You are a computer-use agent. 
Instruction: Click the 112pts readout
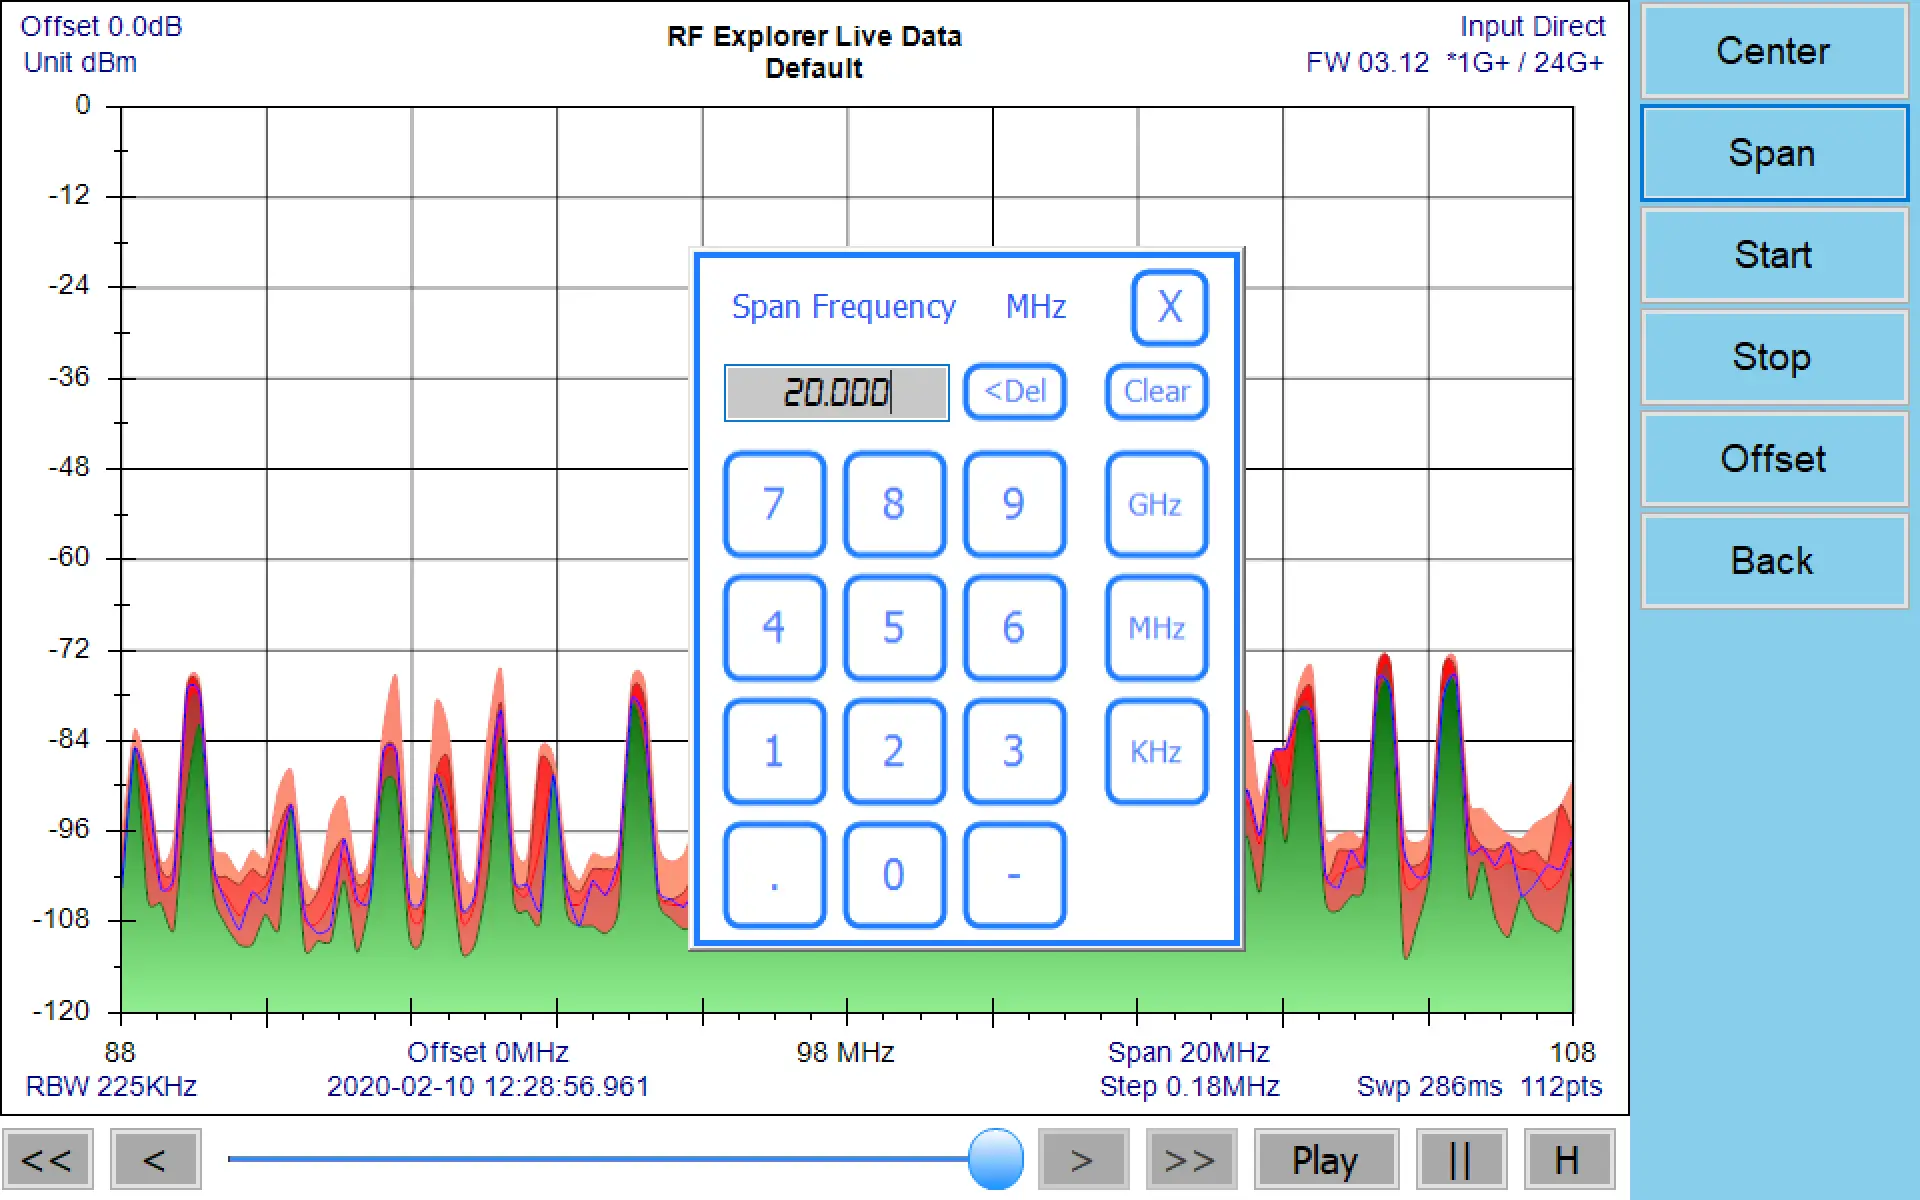[x=1561, y=1086]
